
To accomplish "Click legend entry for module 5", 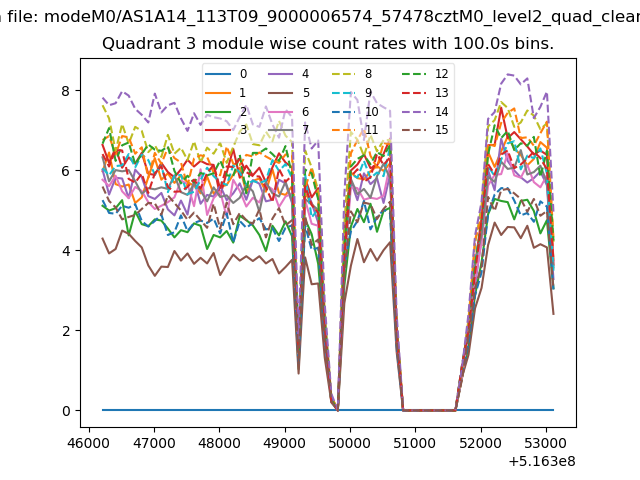I will [289, 93].
